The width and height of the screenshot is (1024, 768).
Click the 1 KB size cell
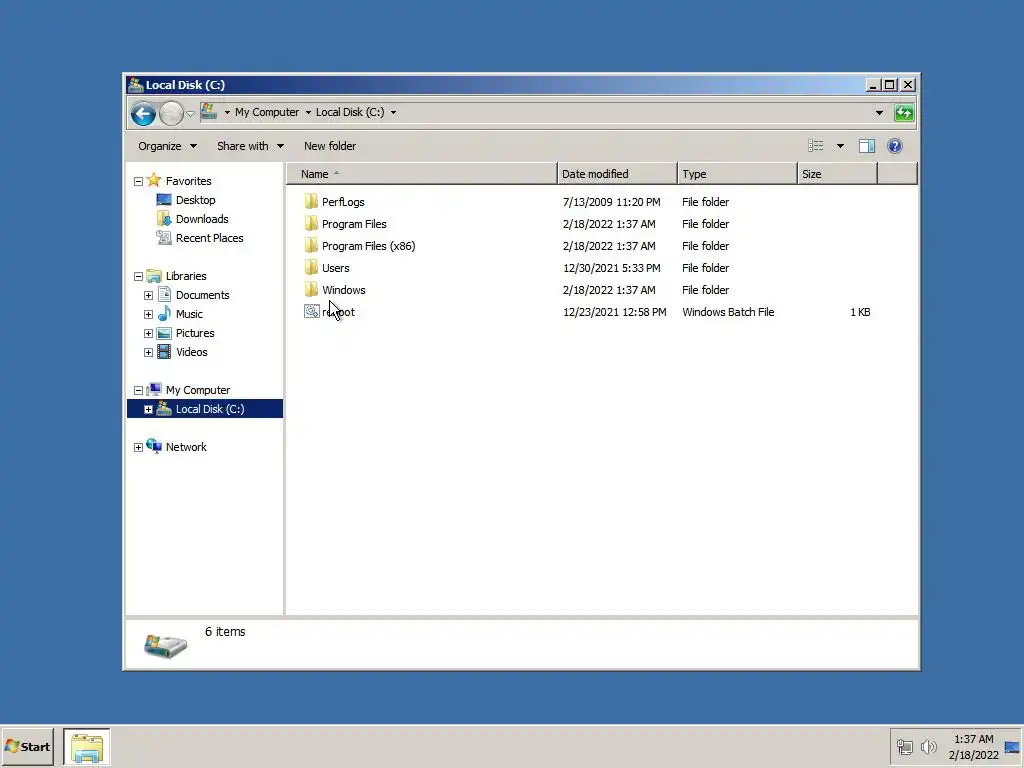tap(860, 312)
